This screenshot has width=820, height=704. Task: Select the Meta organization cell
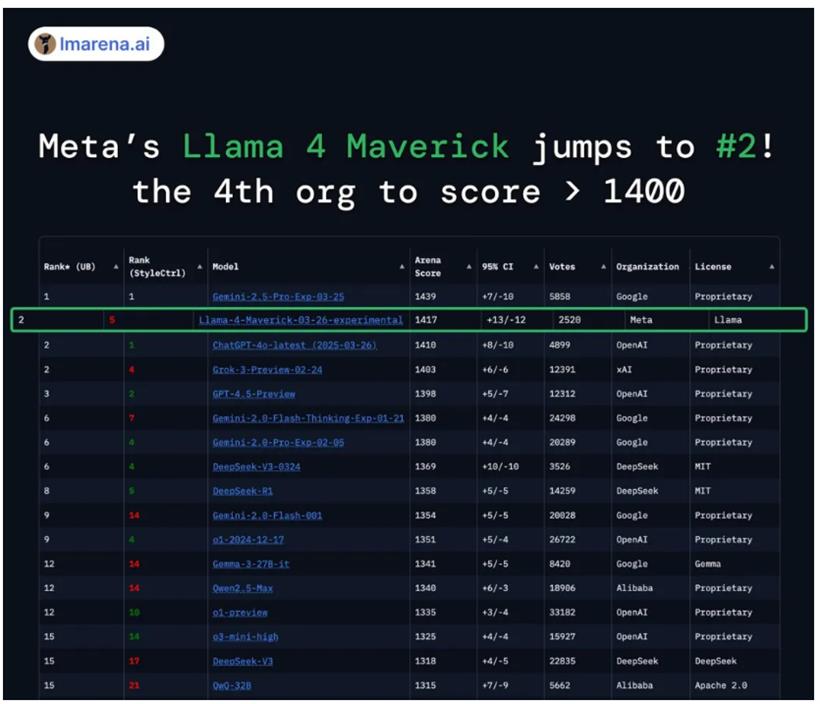[x=641, y=320]
